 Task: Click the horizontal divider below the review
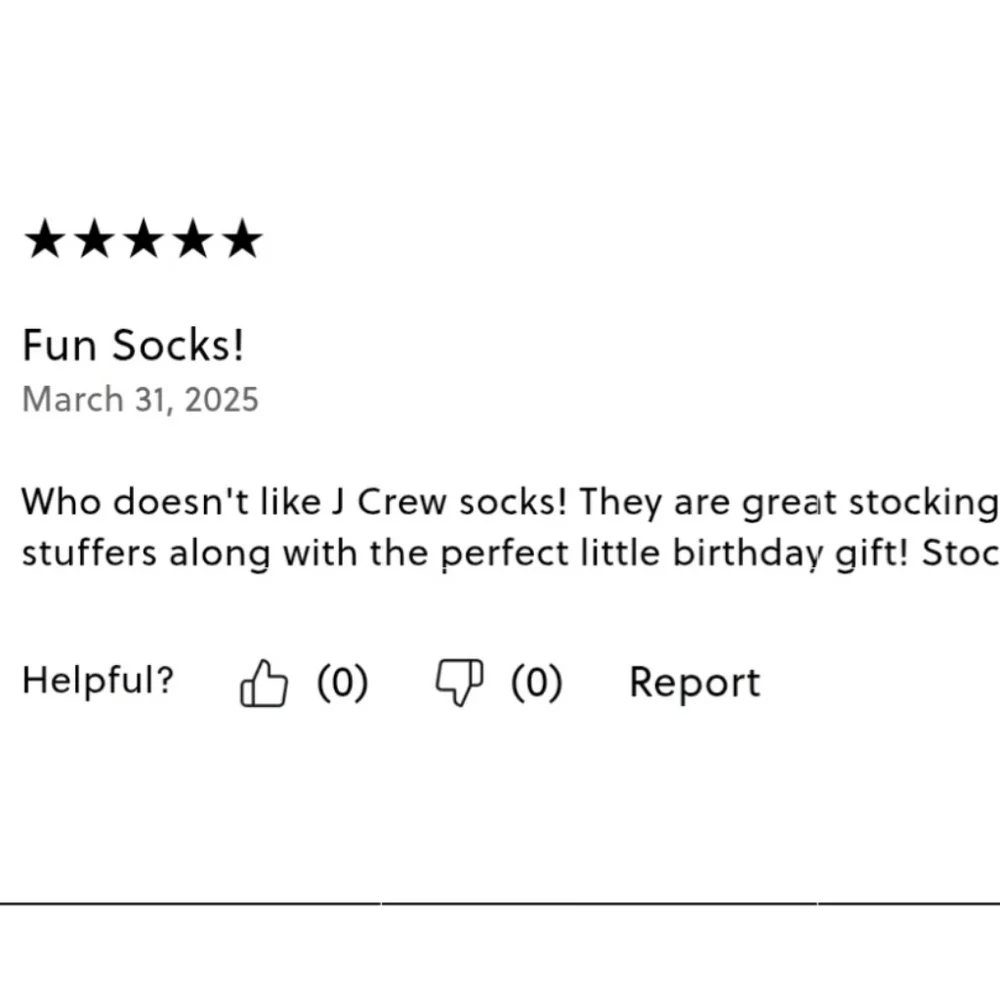(x=500, y=903)
